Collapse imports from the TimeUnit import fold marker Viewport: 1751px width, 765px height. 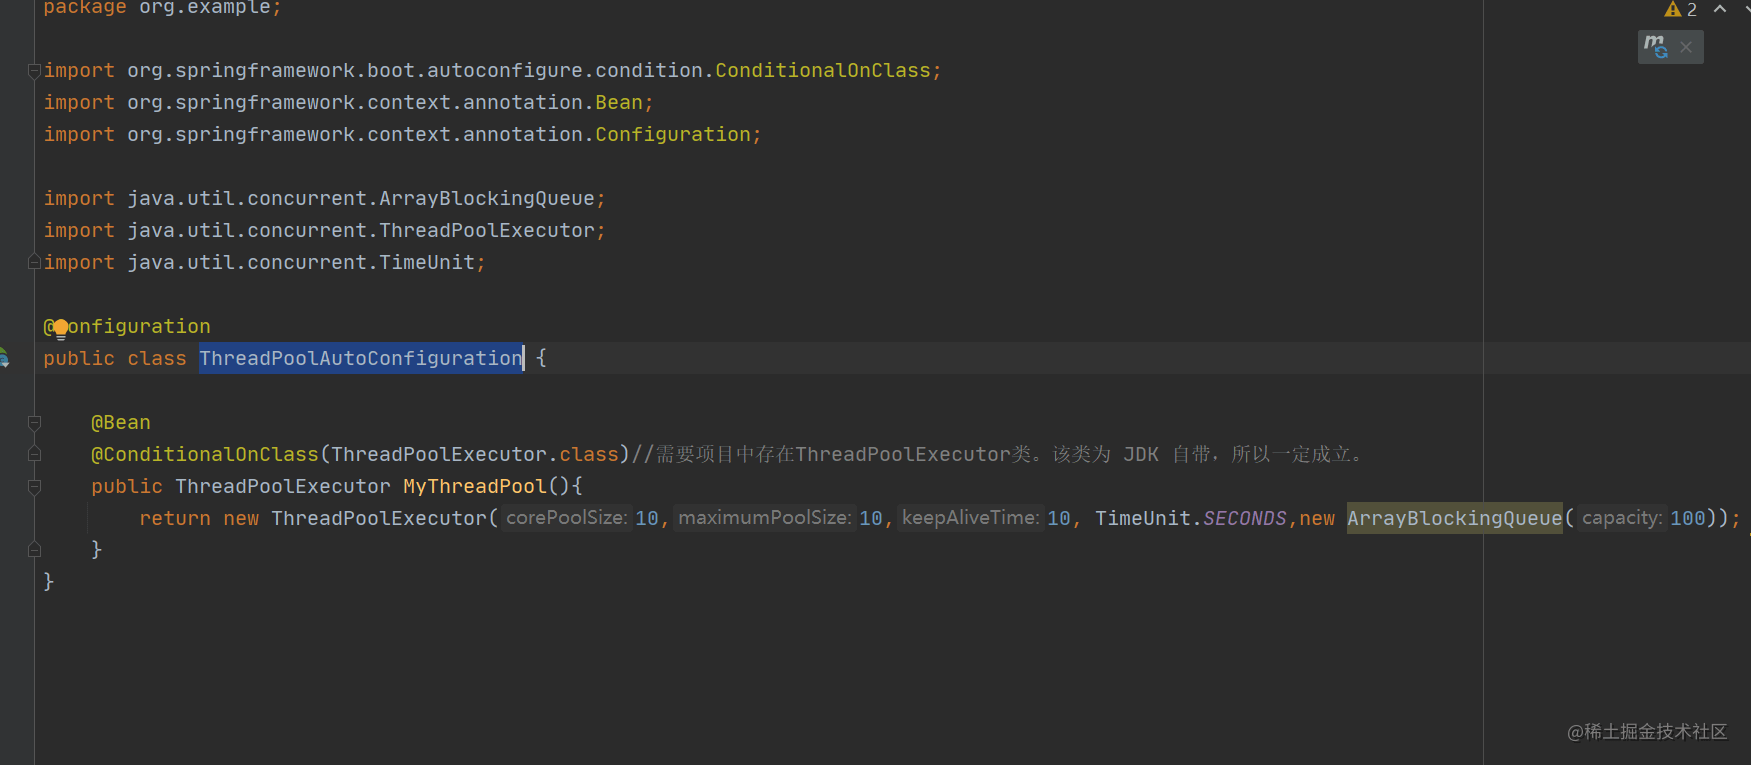tap(34, 262)
